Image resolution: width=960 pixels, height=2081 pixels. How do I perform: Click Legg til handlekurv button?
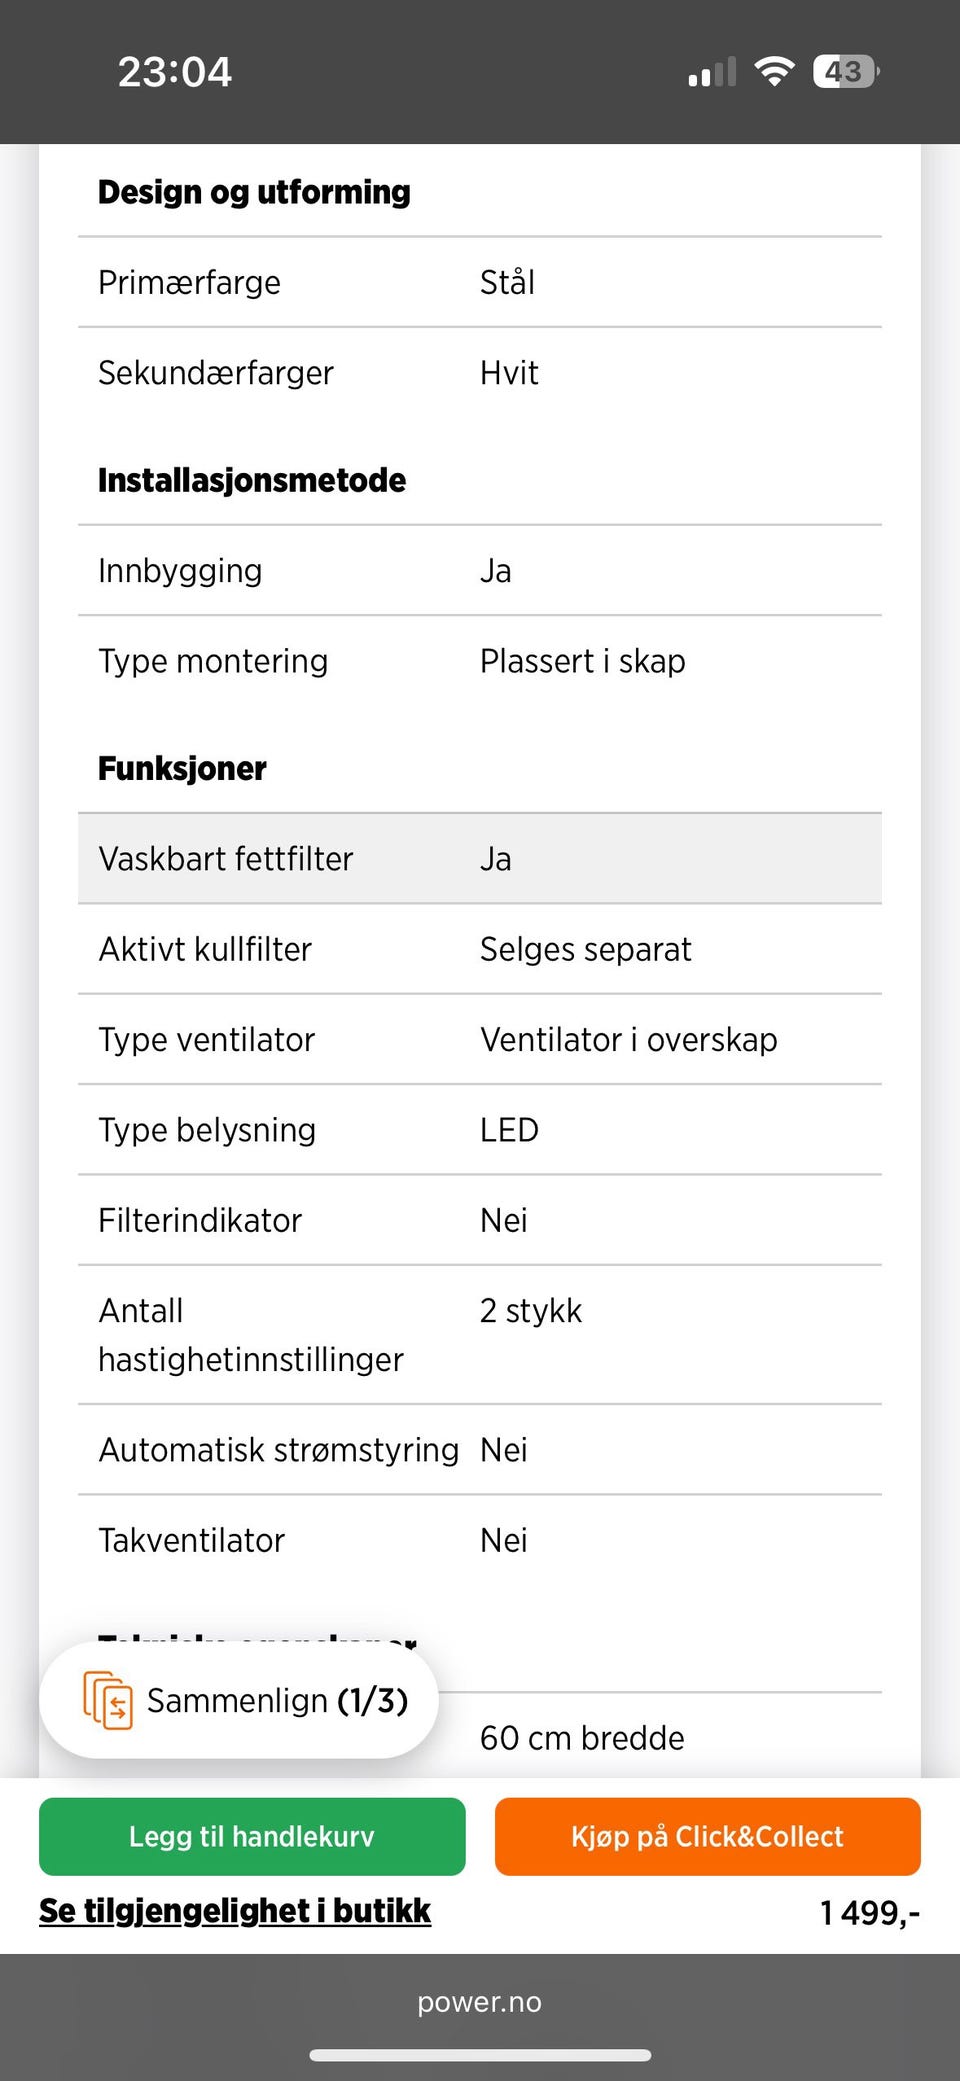tap(252, 1836)
